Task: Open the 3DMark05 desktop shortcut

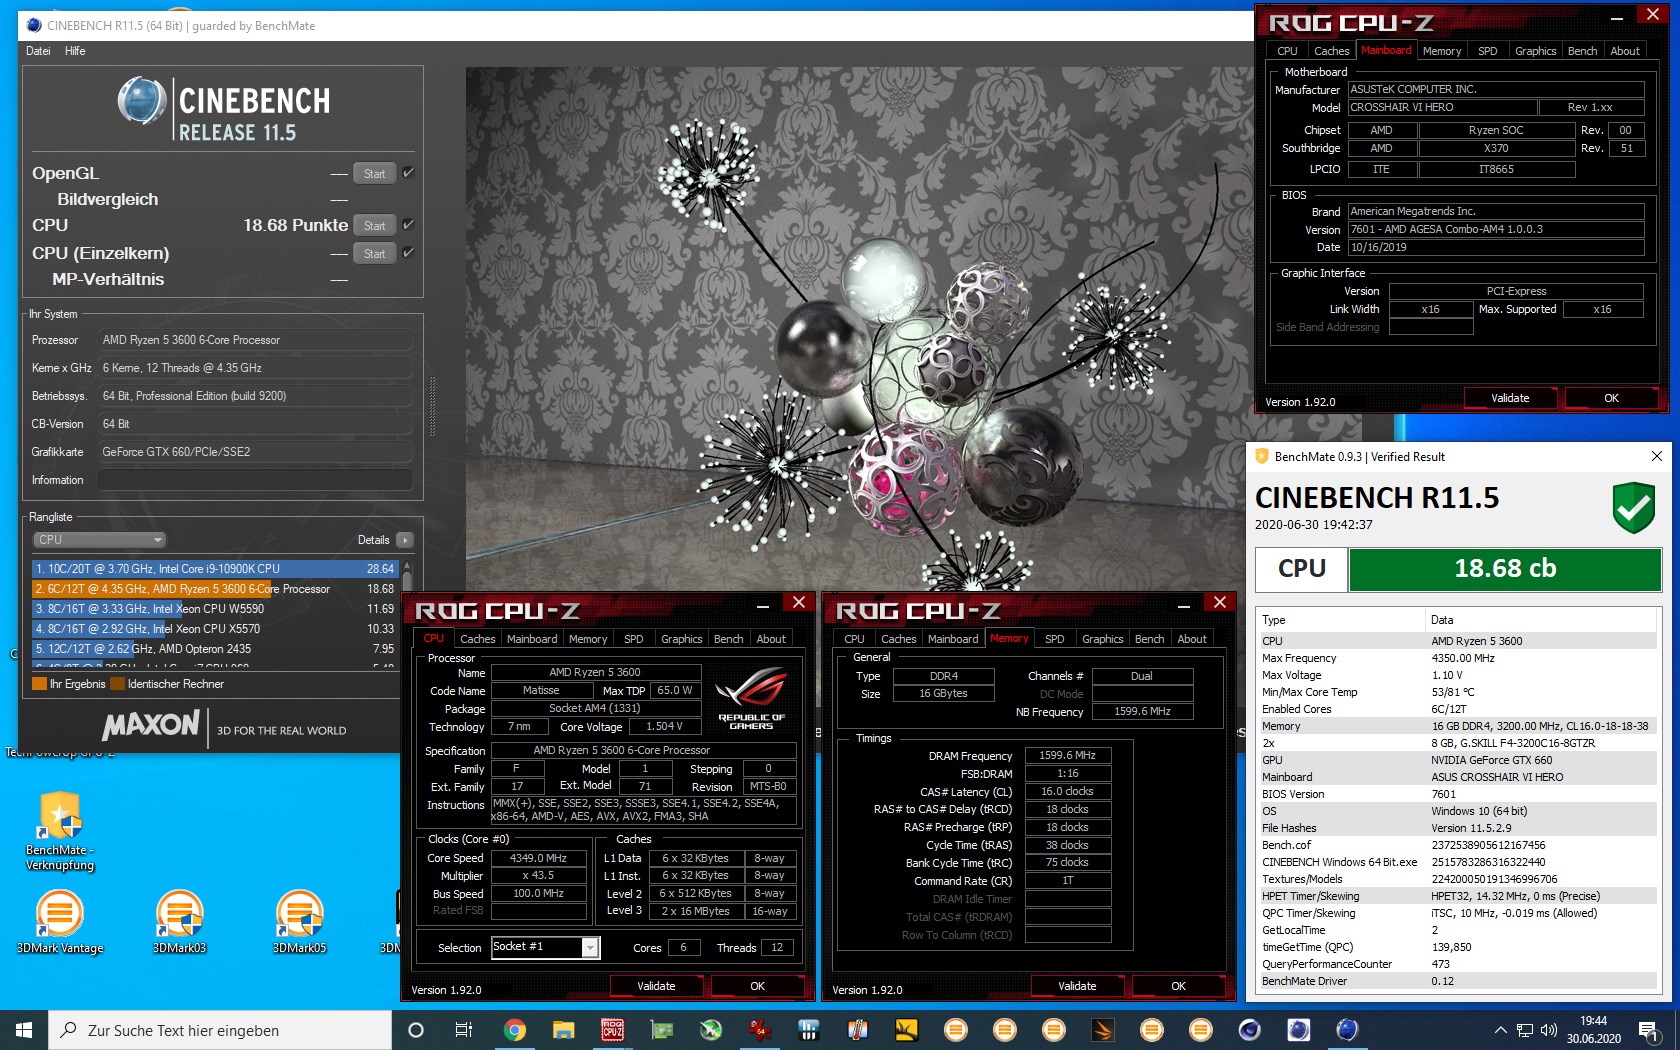Action: pos(300,922)
